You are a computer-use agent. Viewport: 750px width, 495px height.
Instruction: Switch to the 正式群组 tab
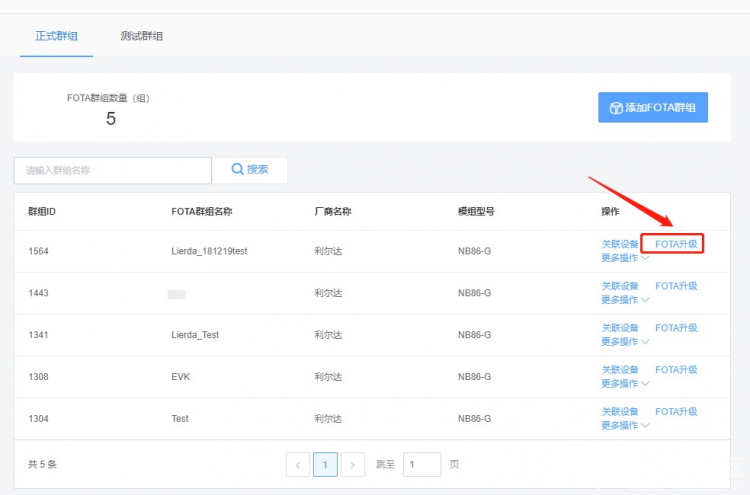click(56, 36)
